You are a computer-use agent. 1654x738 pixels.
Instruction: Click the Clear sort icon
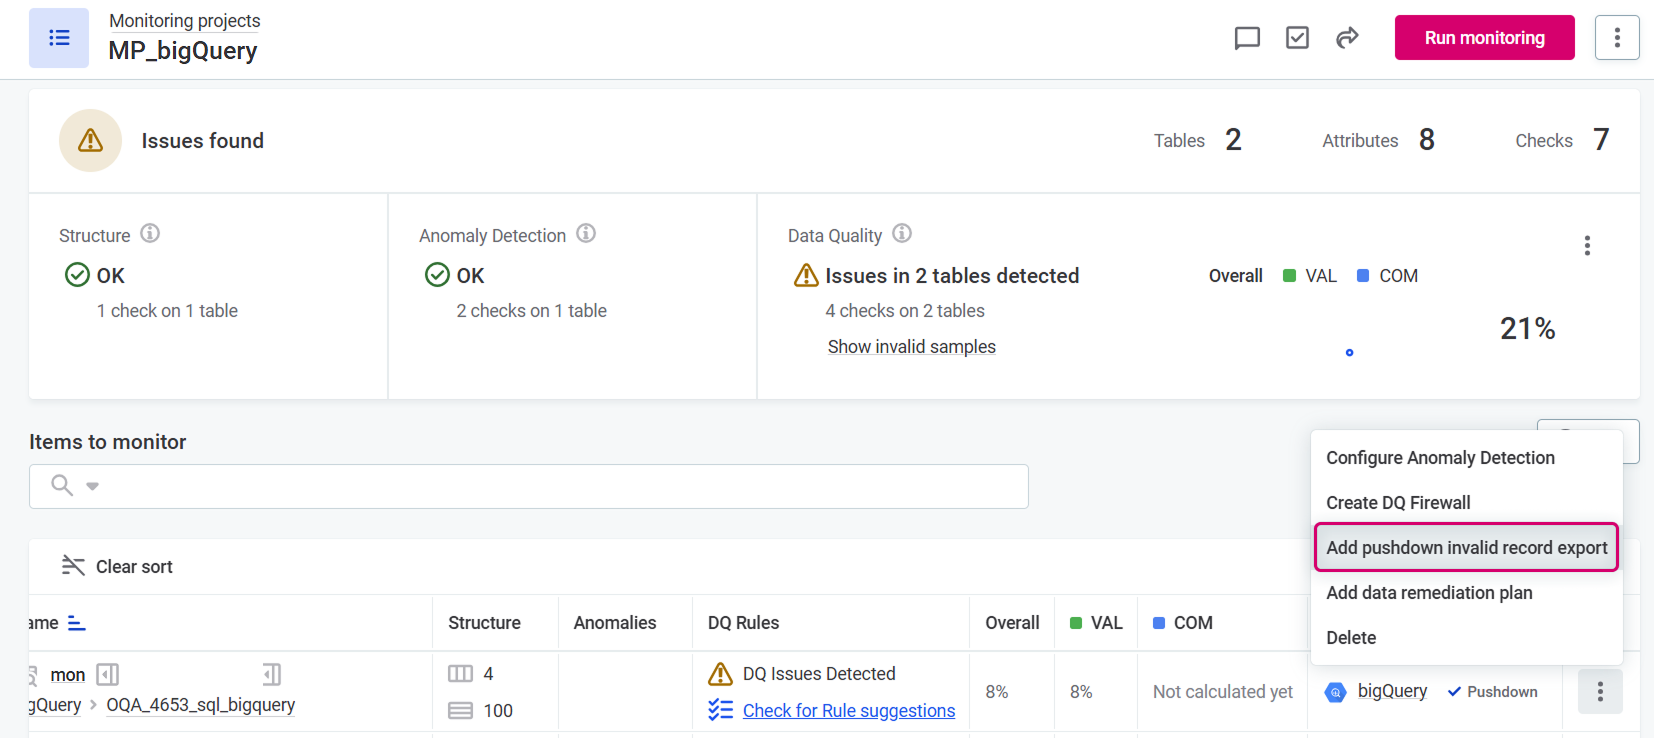pyautogui.click(x=73, y=566)
